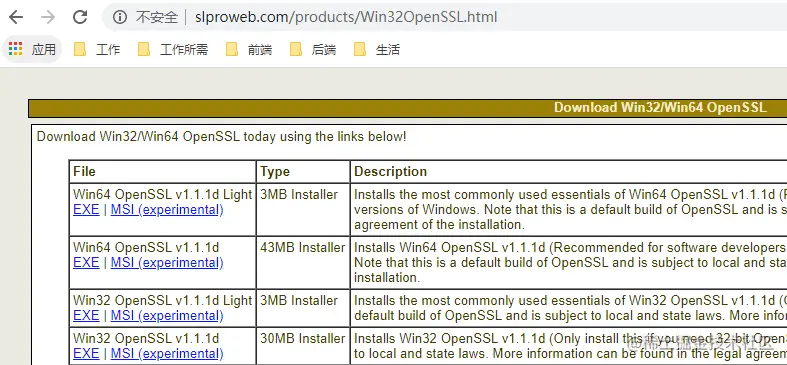Download Win32 OpenSSL v1.1.1d EXE (30MB)
This screenshot has width=787, height=365.
click(x=86, y=353)
